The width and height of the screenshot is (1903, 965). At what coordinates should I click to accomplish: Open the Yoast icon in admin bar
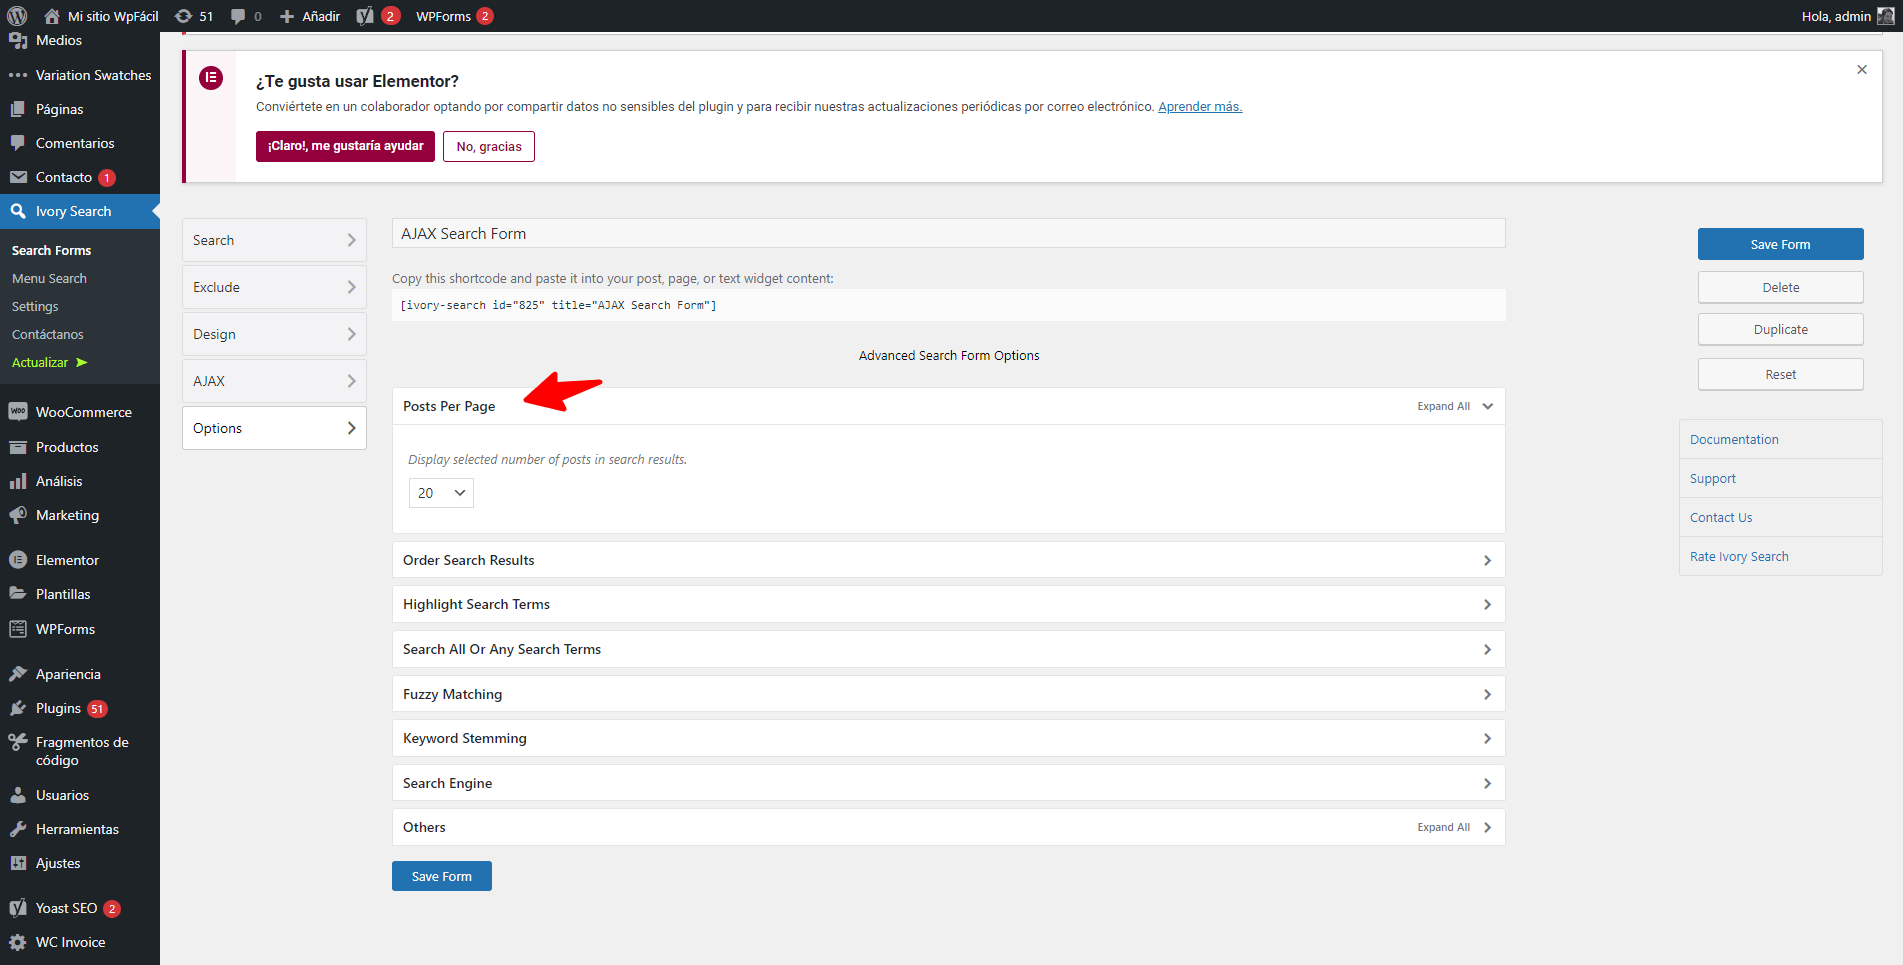[x=365, y=16]
